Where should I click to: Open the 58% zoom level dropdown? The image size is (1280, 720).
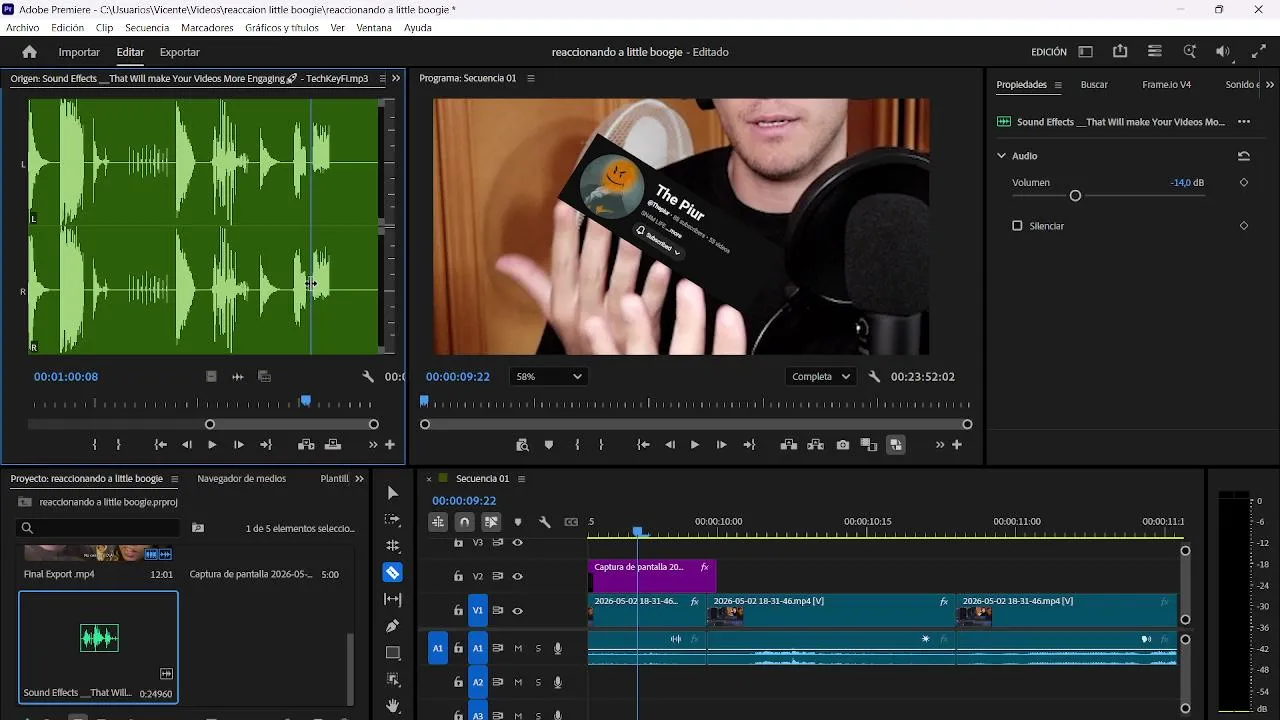(548, 377)
